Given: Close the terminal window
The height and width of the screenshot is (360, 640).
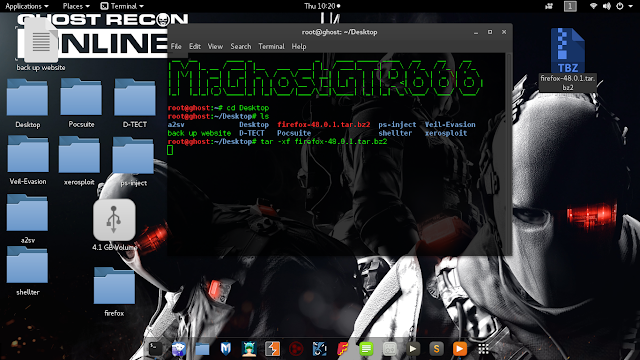Looking at the screenshot, I should (504, 32).
